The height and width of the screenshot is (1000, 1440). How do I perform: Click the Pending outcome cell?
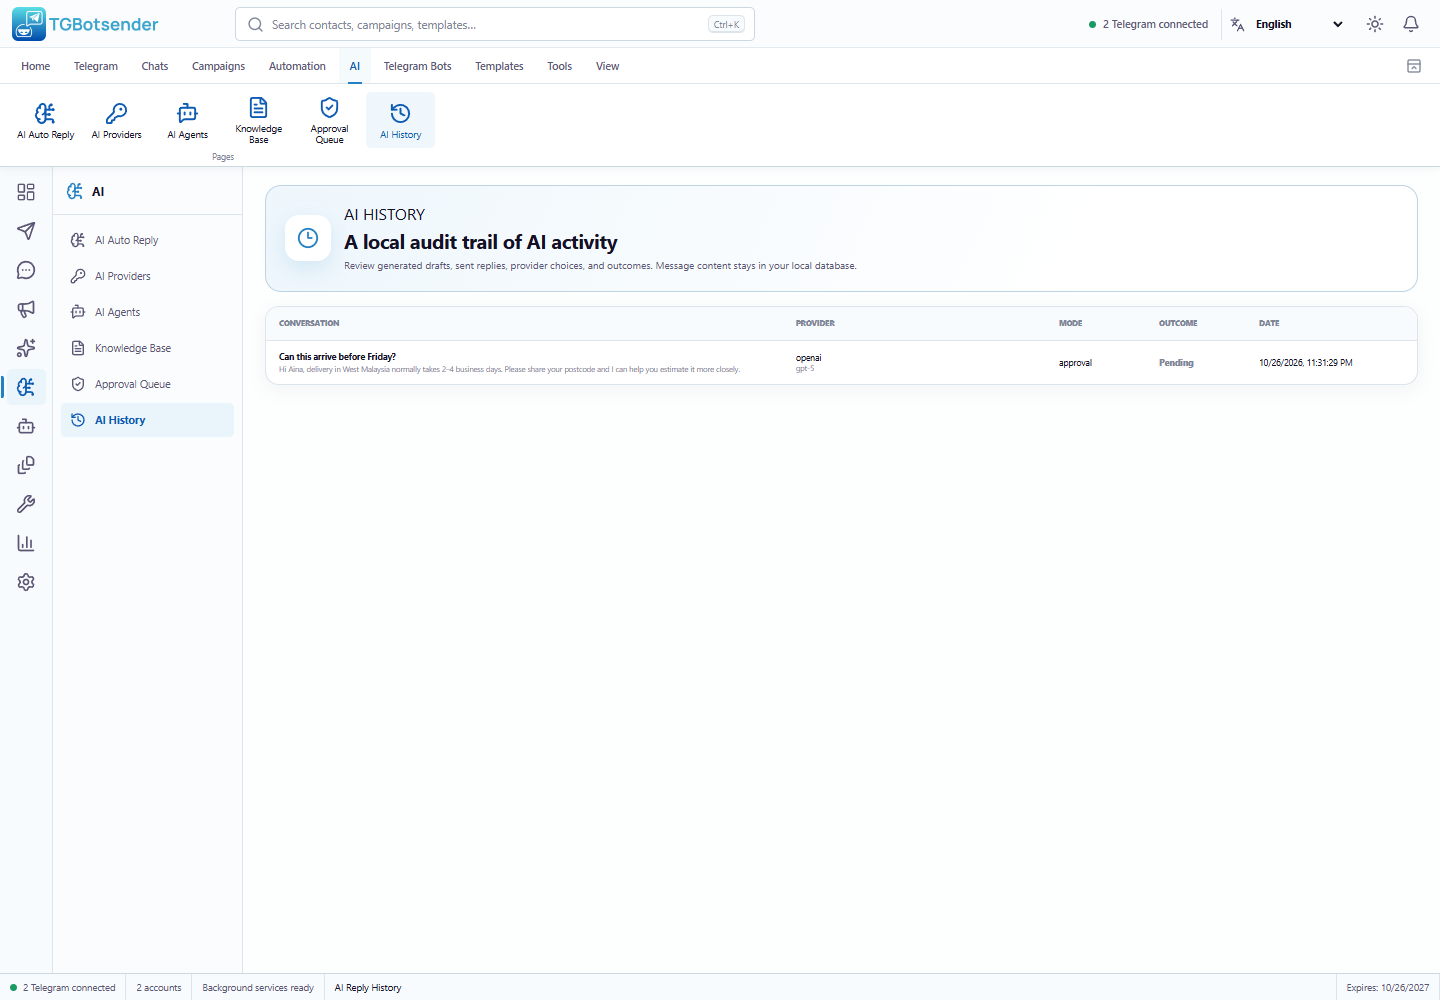coord(1176,363)
